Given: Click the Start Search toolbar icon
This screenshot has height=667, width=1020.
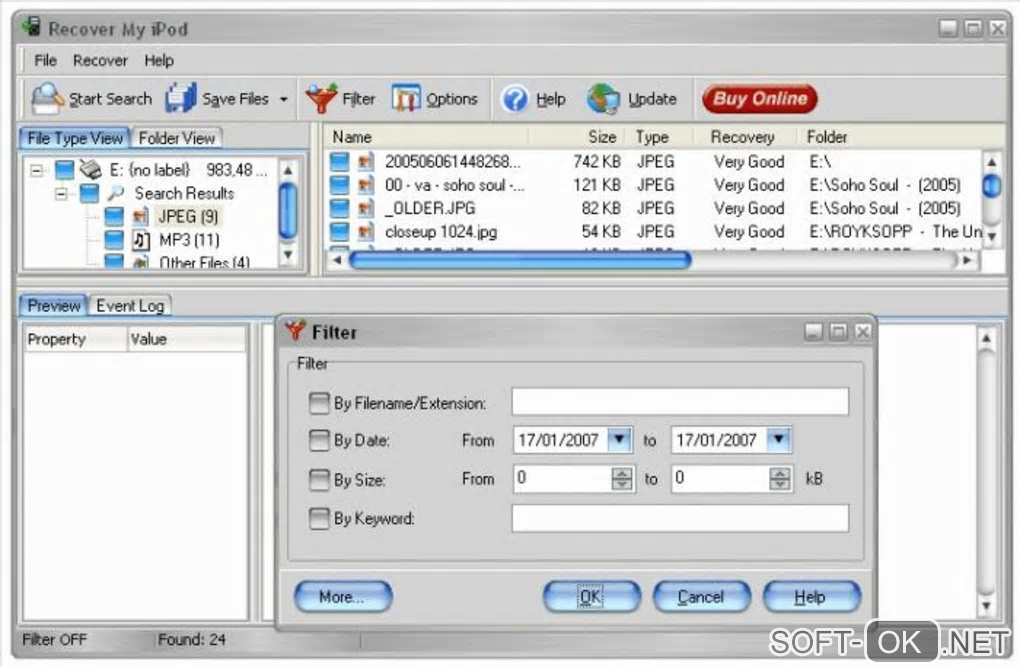Looking at the screenshot, I should pyautogui.click(x=47, y=98).
